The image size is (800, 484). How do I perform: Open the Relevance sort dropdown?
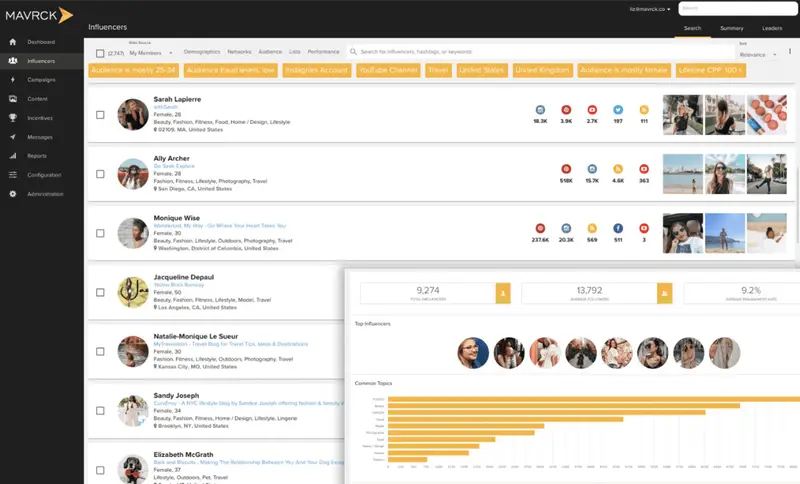758,54
